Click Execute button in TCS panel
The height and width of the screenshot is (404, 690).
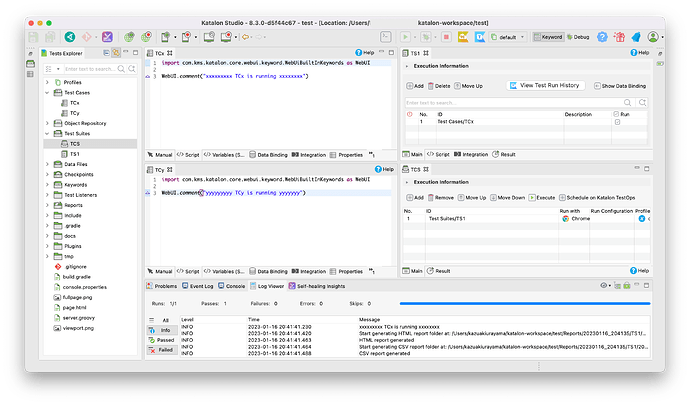point(542,198)
